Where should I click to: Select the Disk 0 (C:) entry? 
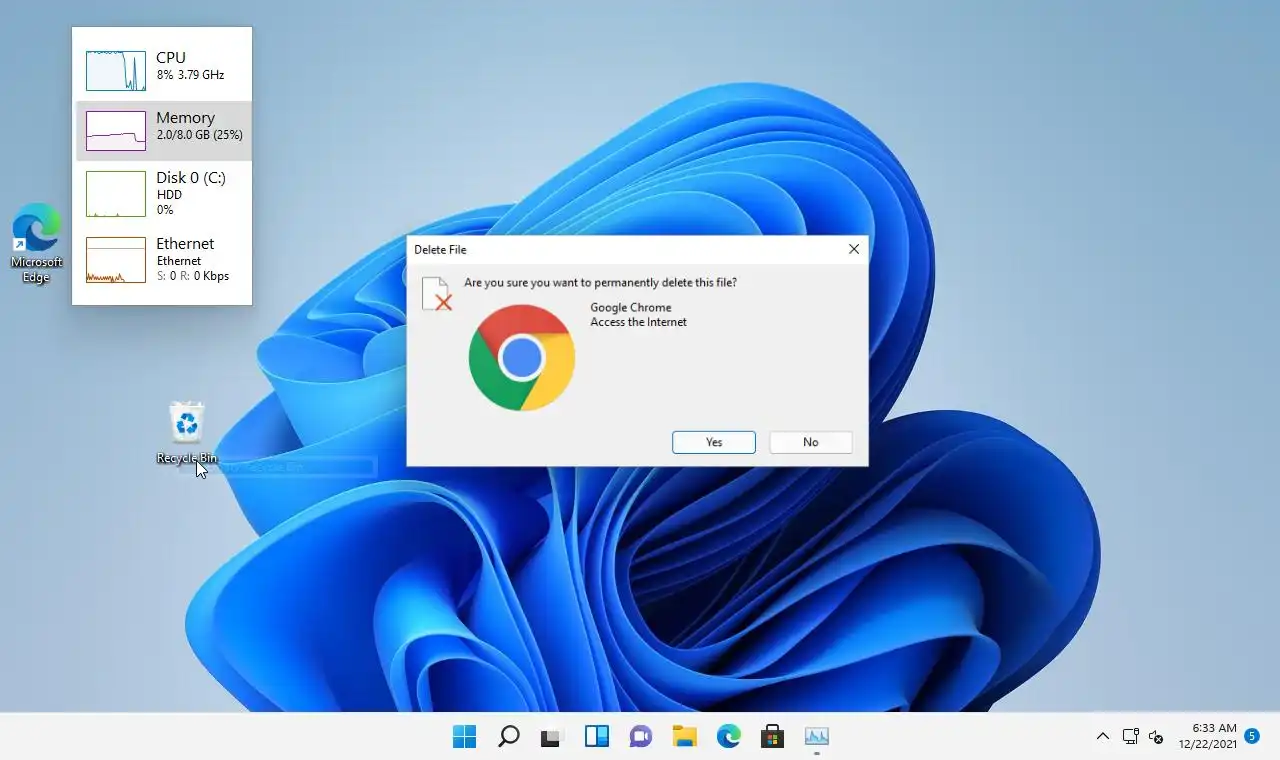click(x=164, y=194)
